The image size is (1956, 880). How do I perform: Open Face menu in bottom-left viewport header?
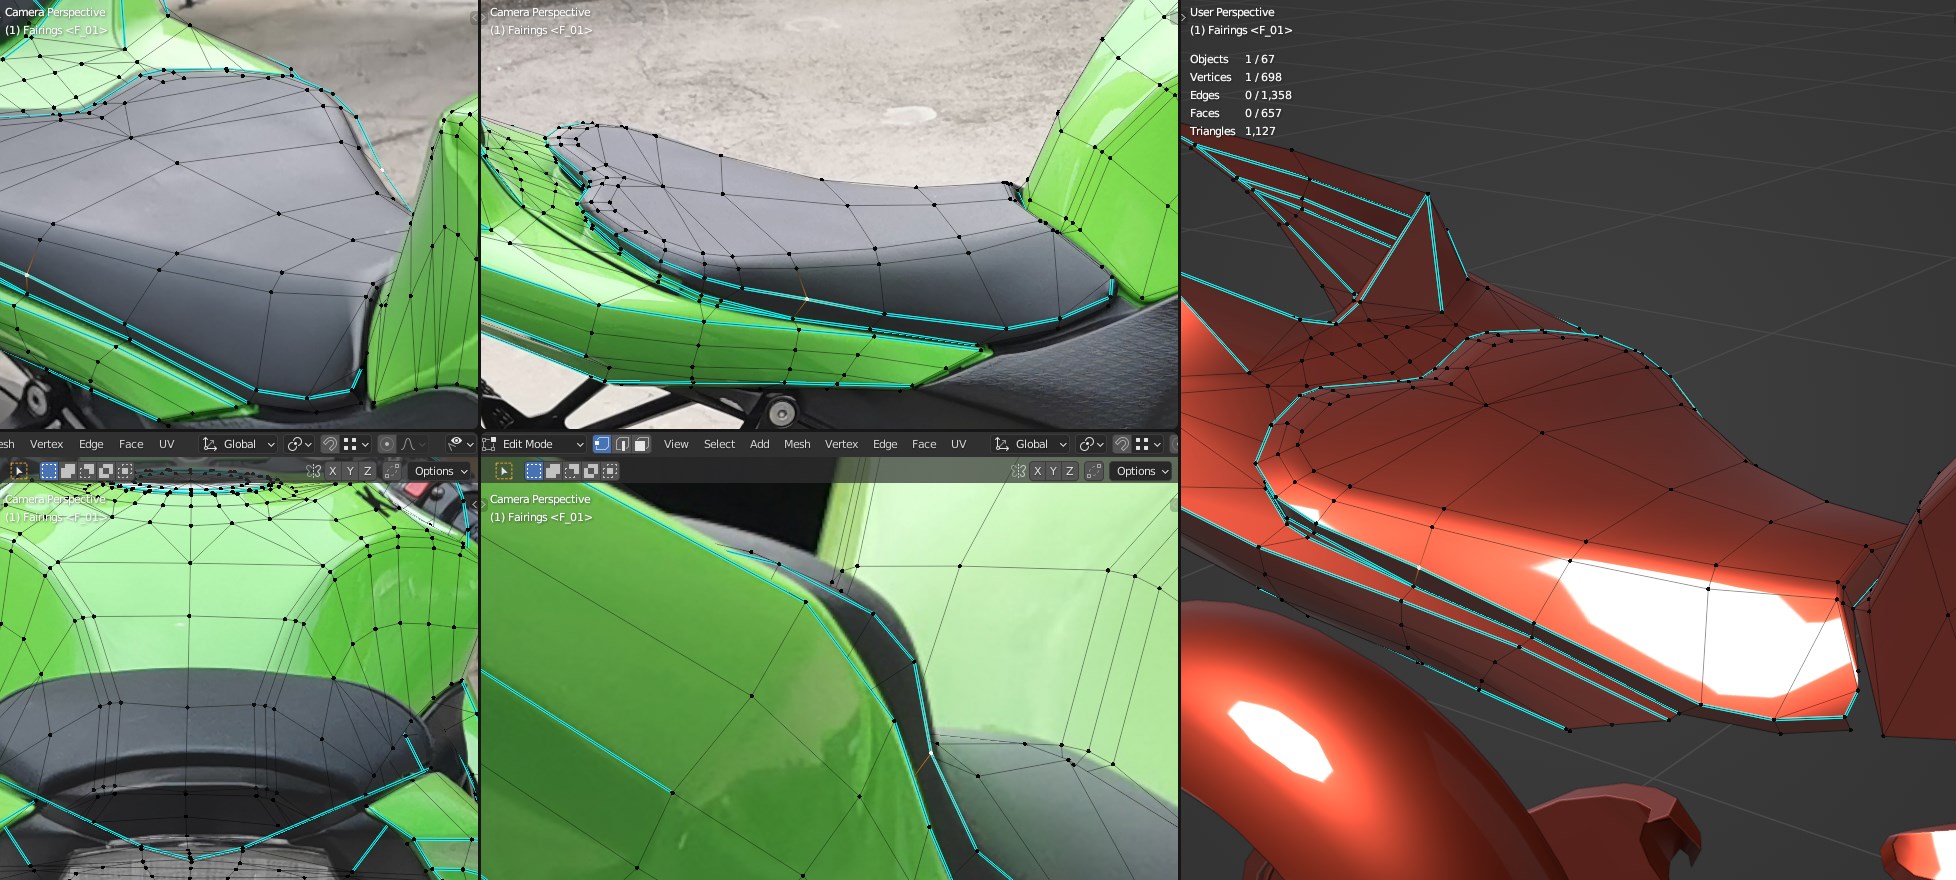[x=131, y=444]
